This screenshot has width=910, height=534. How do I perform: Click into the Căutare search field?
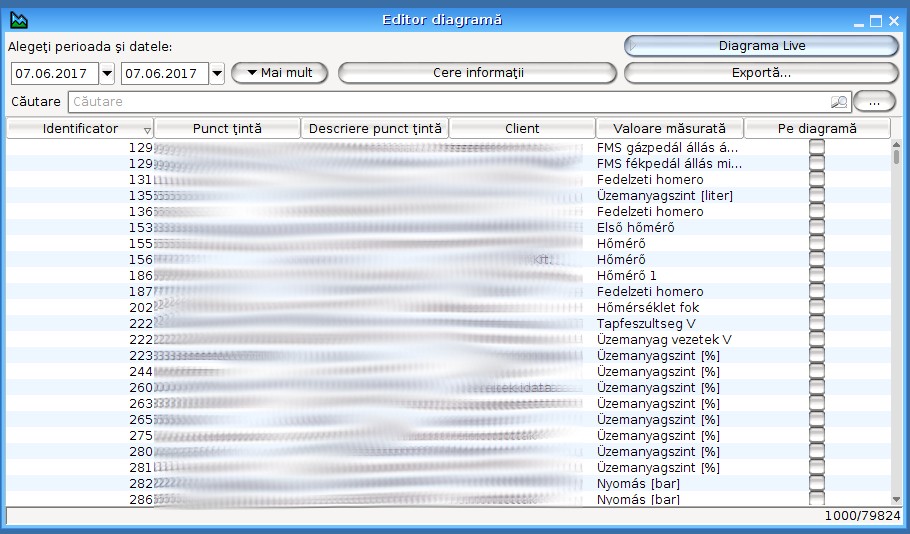(450, 102)
